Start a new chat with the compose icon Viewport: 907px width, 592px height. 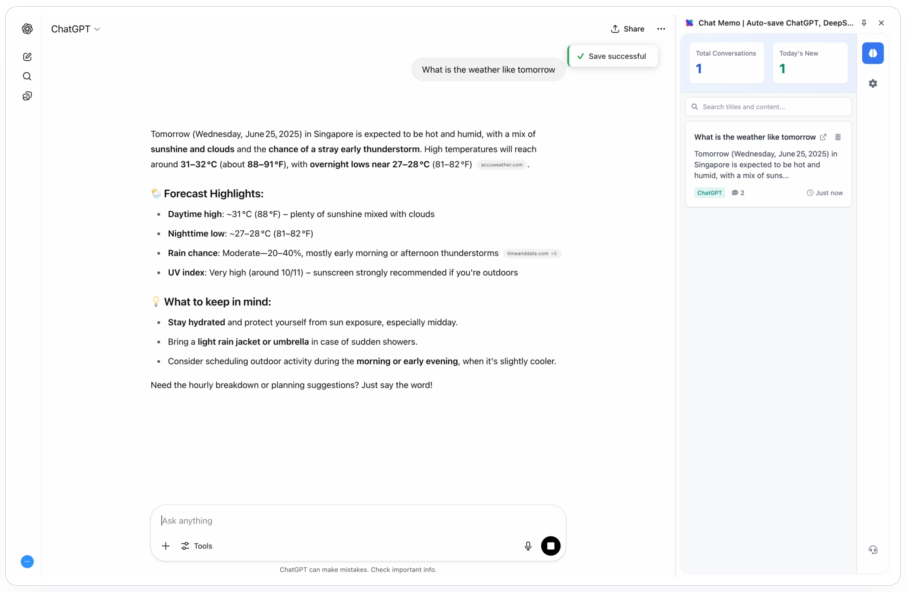click(27, 57)
